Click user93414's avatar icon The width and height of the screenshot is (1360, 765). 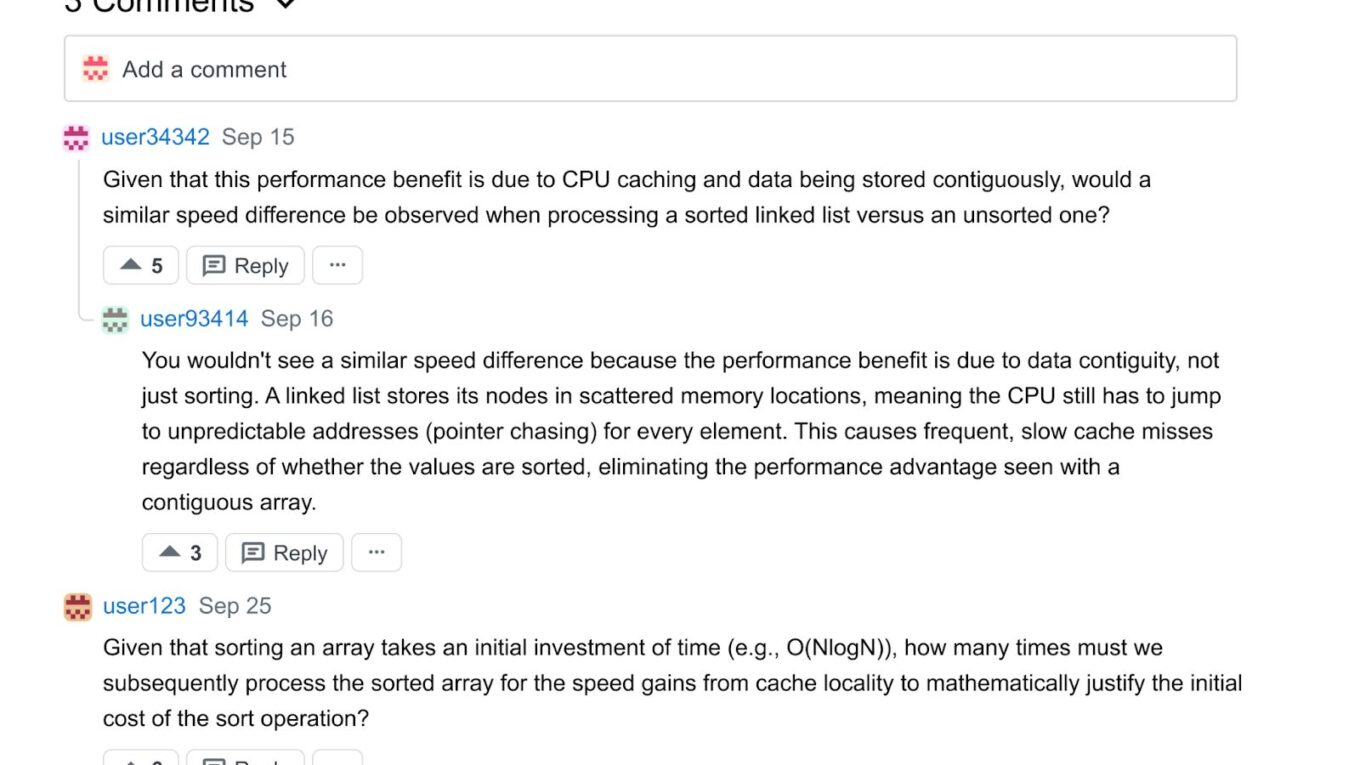point(116,320)
